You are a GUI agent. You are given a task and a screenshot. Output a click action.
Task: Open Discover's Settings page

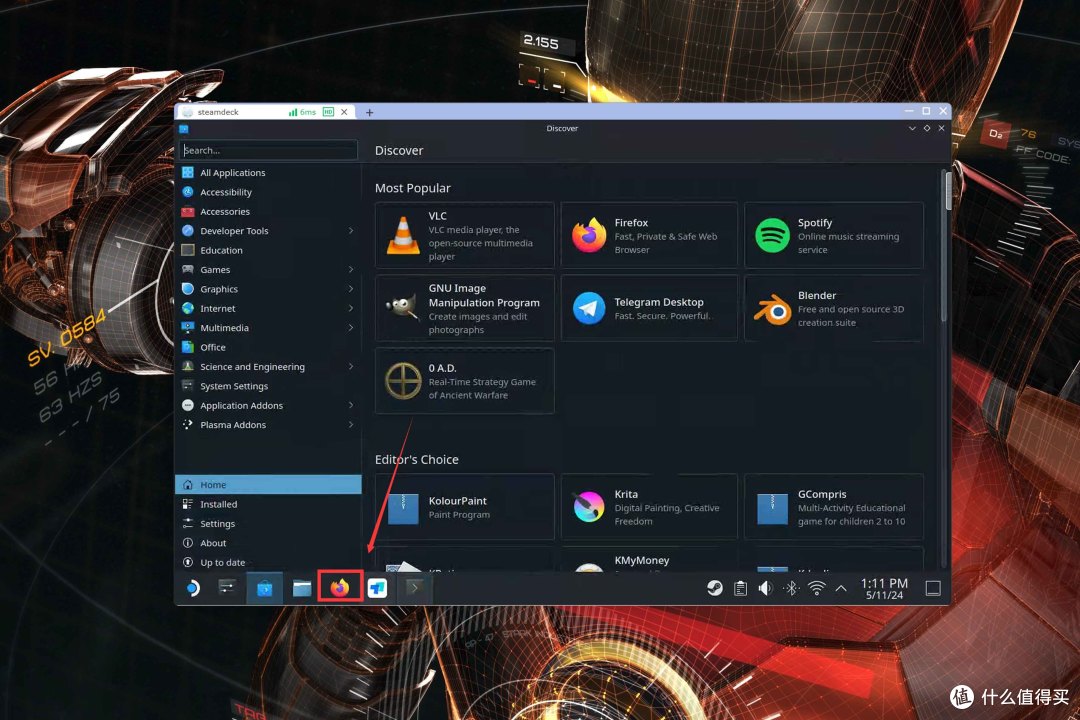tap(268, 524)
